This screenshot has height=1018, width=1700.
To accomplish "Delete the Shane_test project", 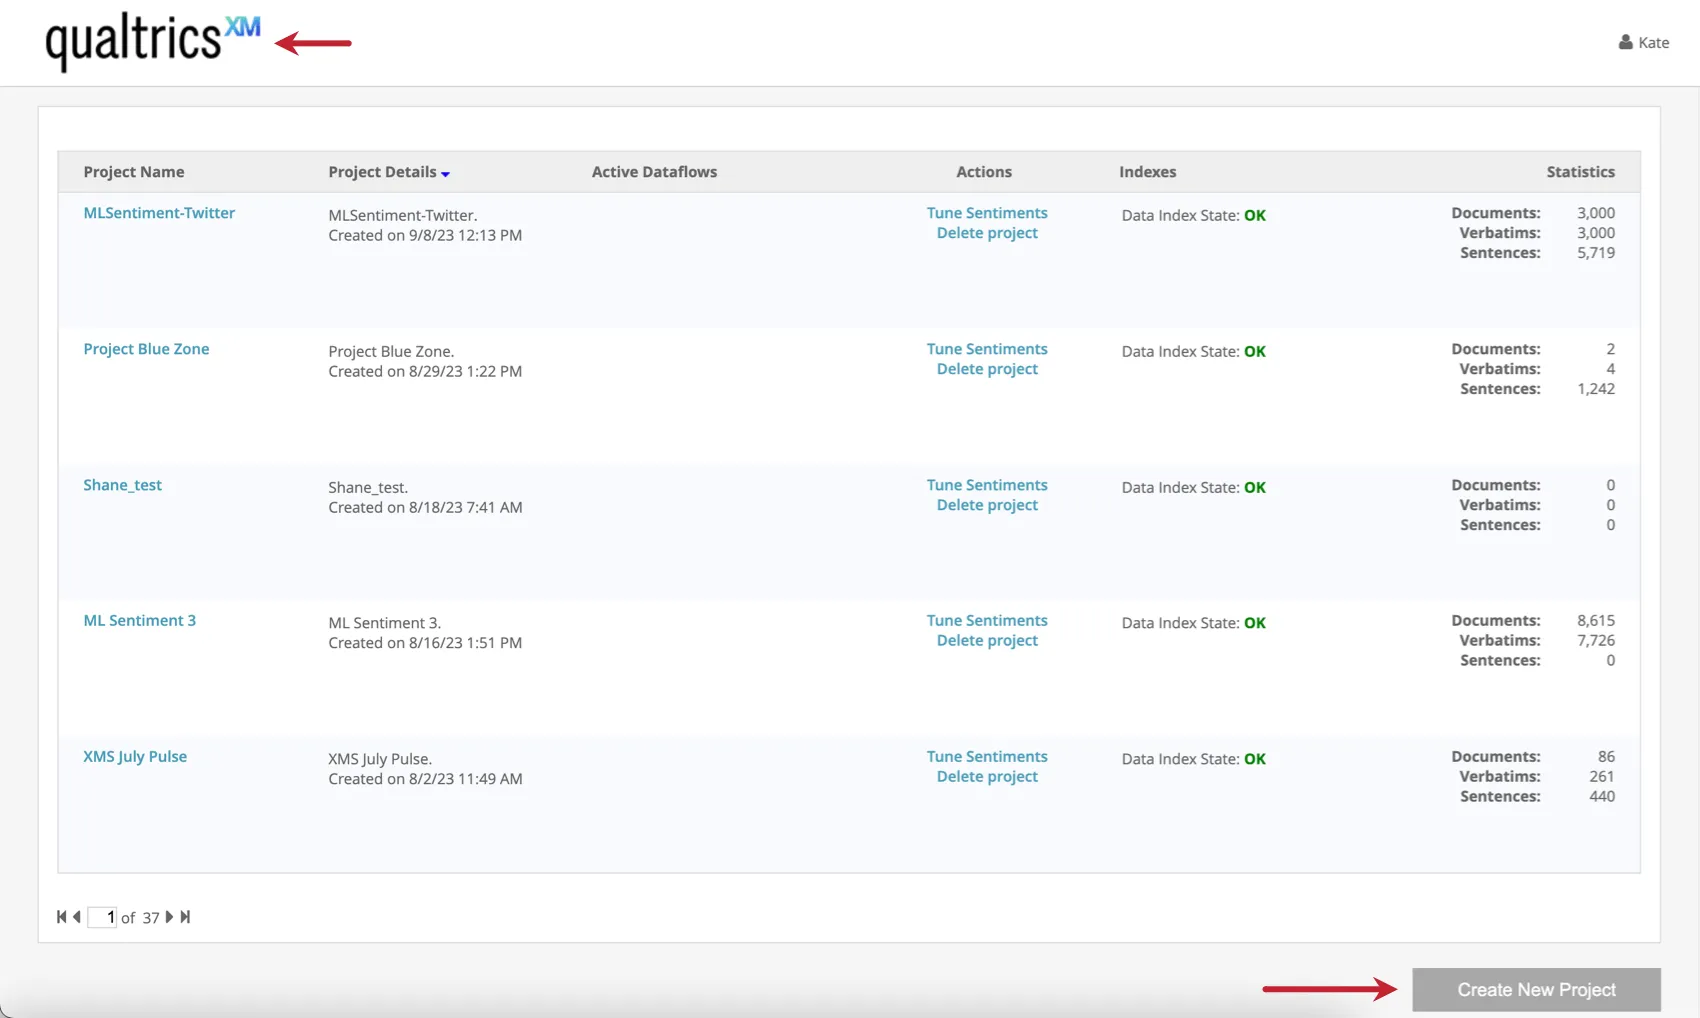I will coord(987,505).
